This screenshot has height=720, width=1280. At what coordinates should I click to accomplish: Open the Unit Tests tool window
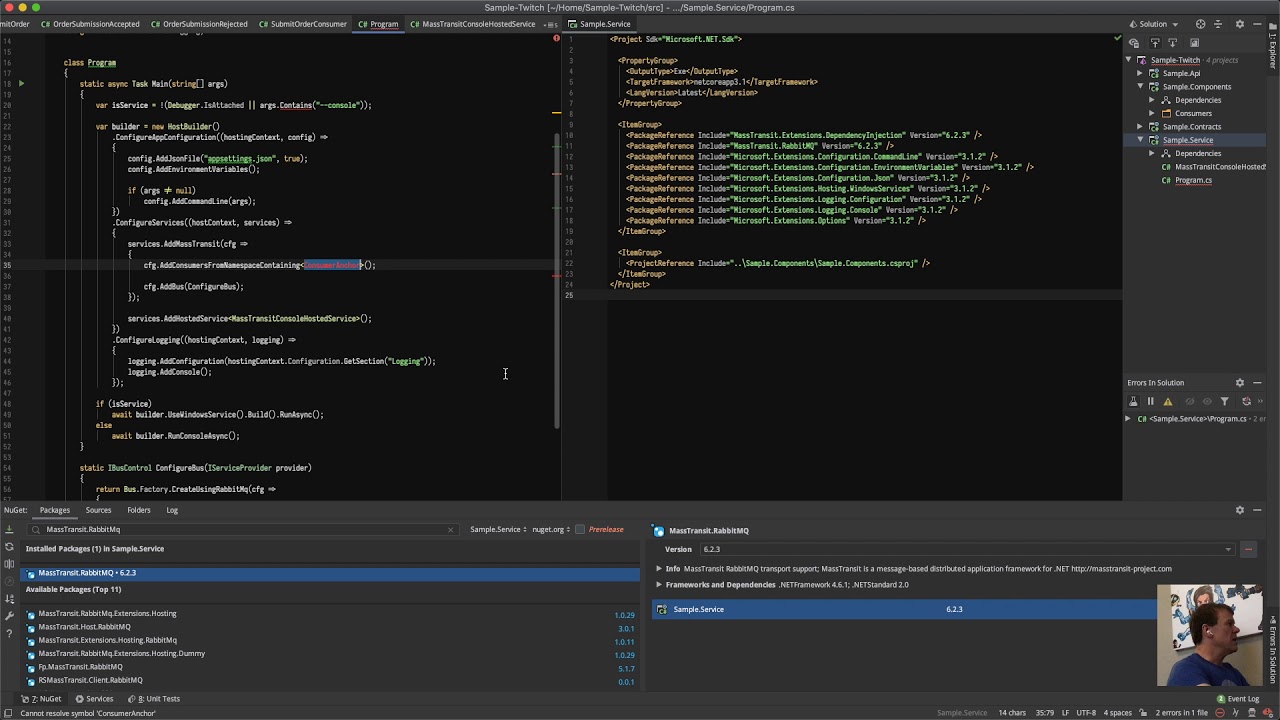[153, 699]
